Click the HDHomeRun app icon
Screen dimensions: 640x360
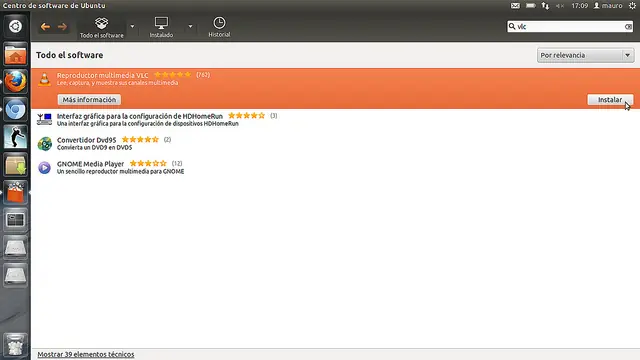point(44,119)
